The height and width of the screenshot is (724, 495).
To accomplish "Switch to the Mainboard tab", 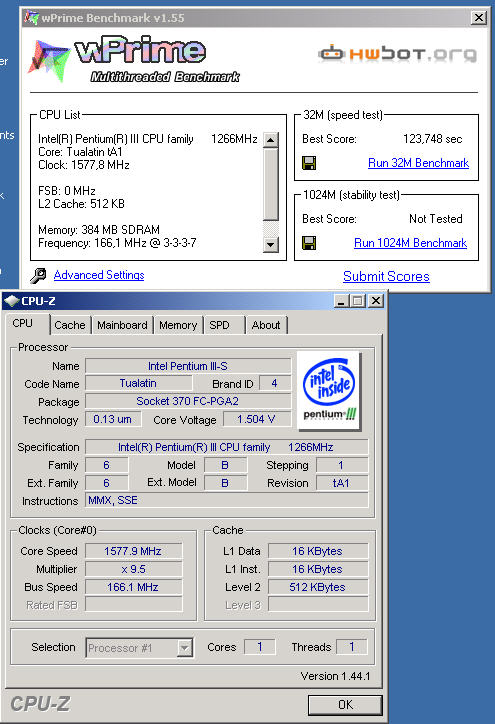I will pyautogui.click(x=122, y=325).
